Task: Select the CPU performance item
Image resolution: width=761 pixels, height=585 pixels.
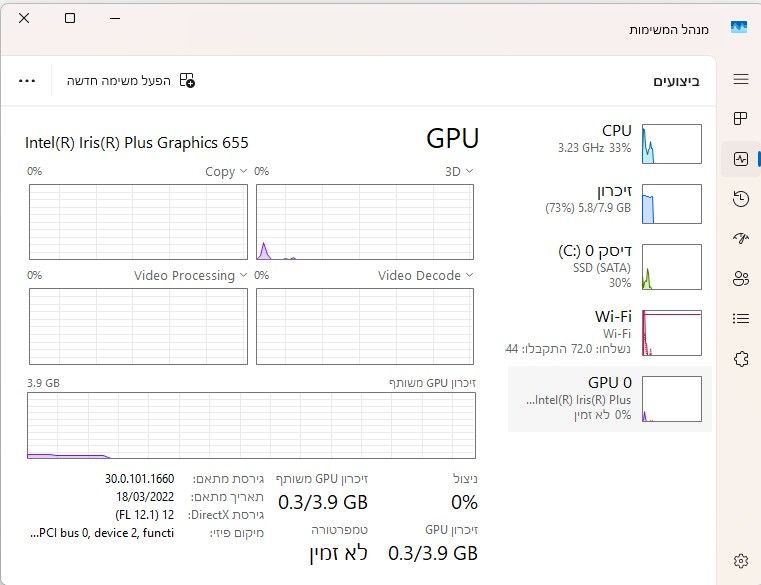Action: [610, 144]
